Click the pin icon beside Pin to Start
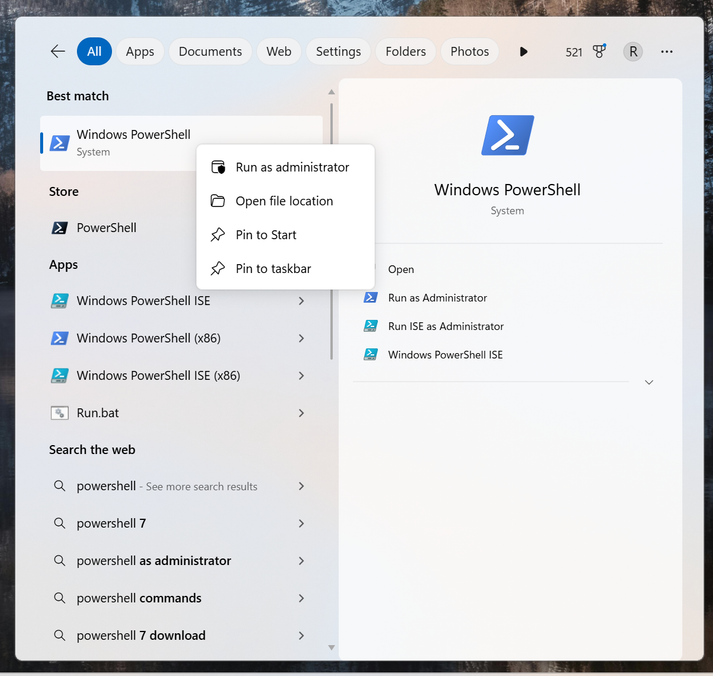 pos(218,235)
